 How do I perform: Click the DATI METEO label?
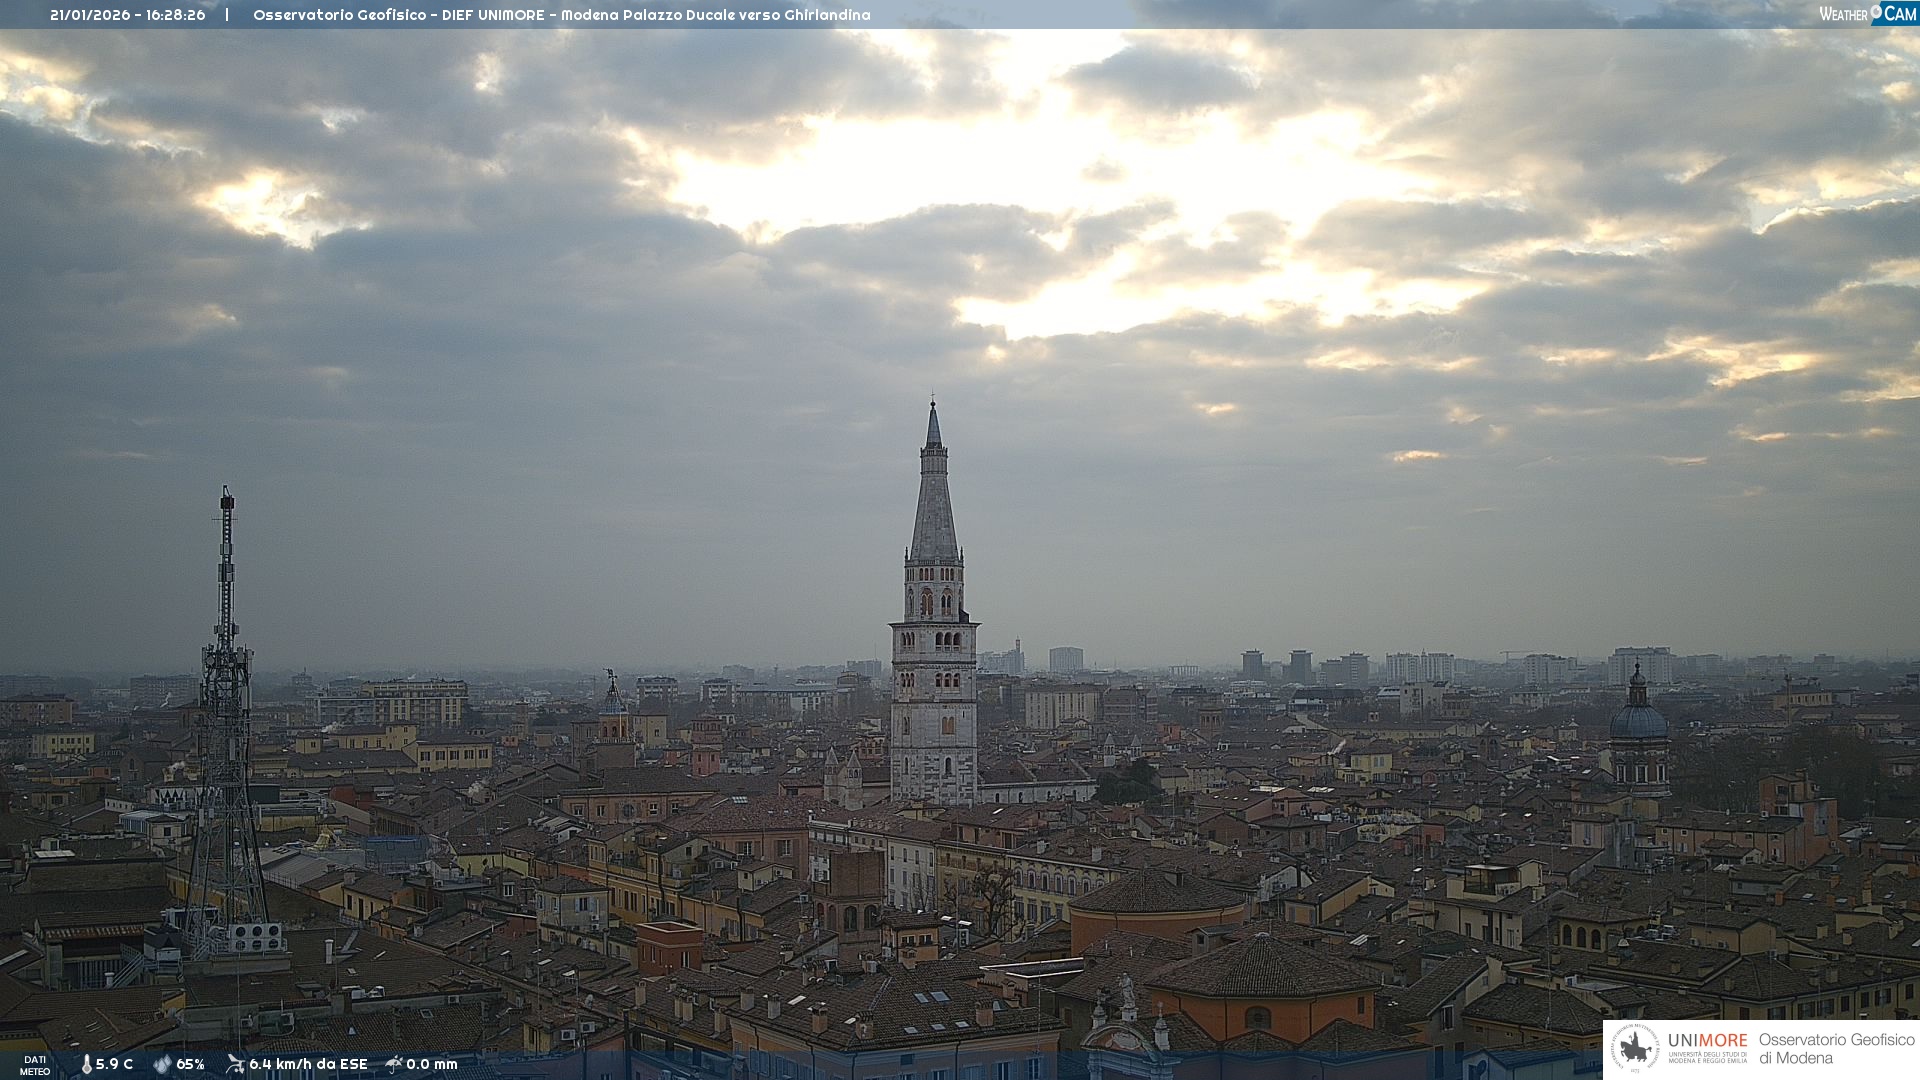pos(35,1065)
